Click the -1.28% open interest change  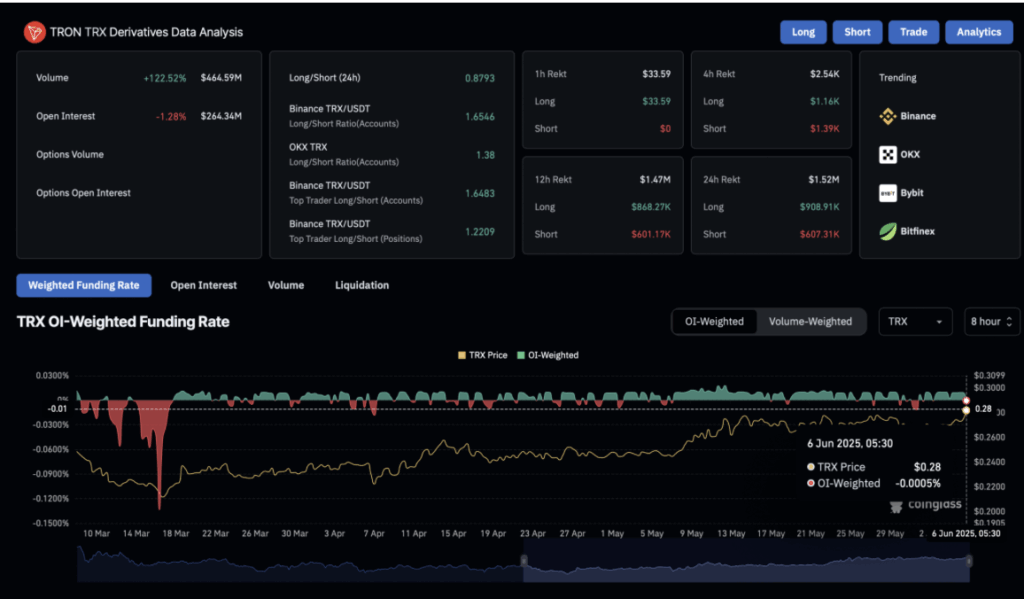click(x=170, y=117)
